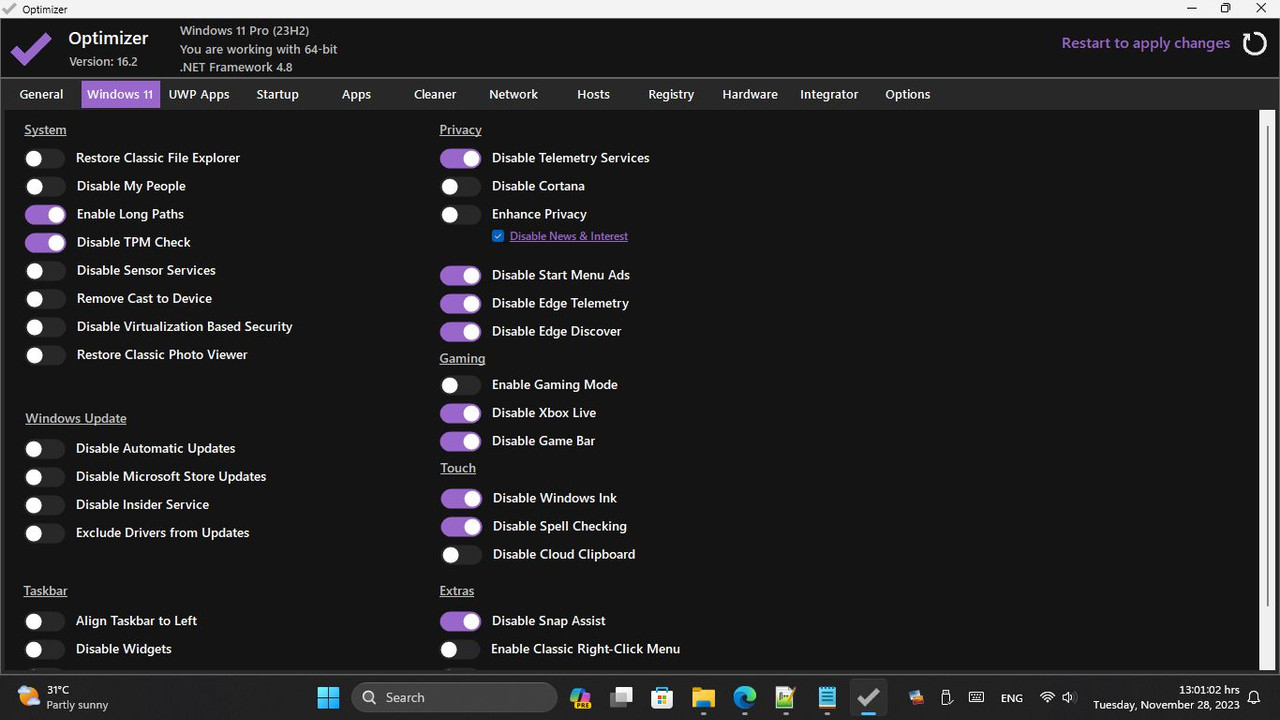Enable Gaming Mode
The height and width of the screenshot is (720, 1280).
[460, 384]
